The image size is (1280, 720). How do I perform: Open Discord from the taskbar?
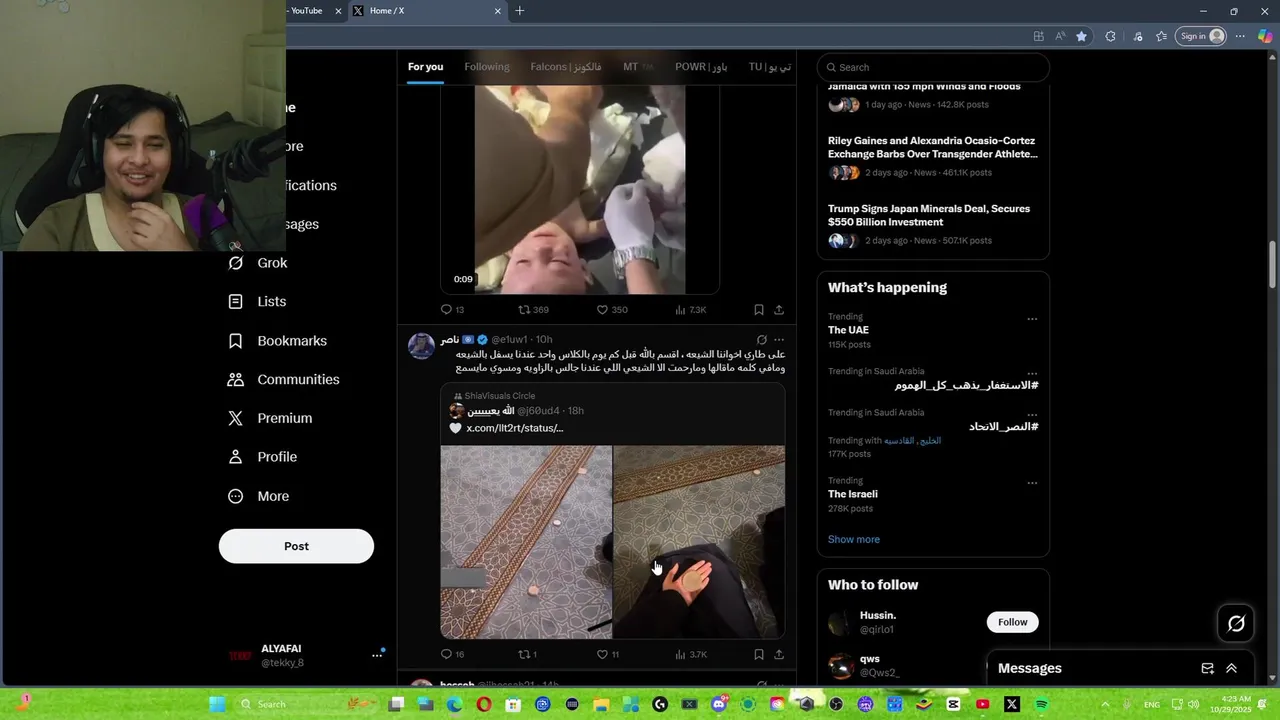click(718, 704)
